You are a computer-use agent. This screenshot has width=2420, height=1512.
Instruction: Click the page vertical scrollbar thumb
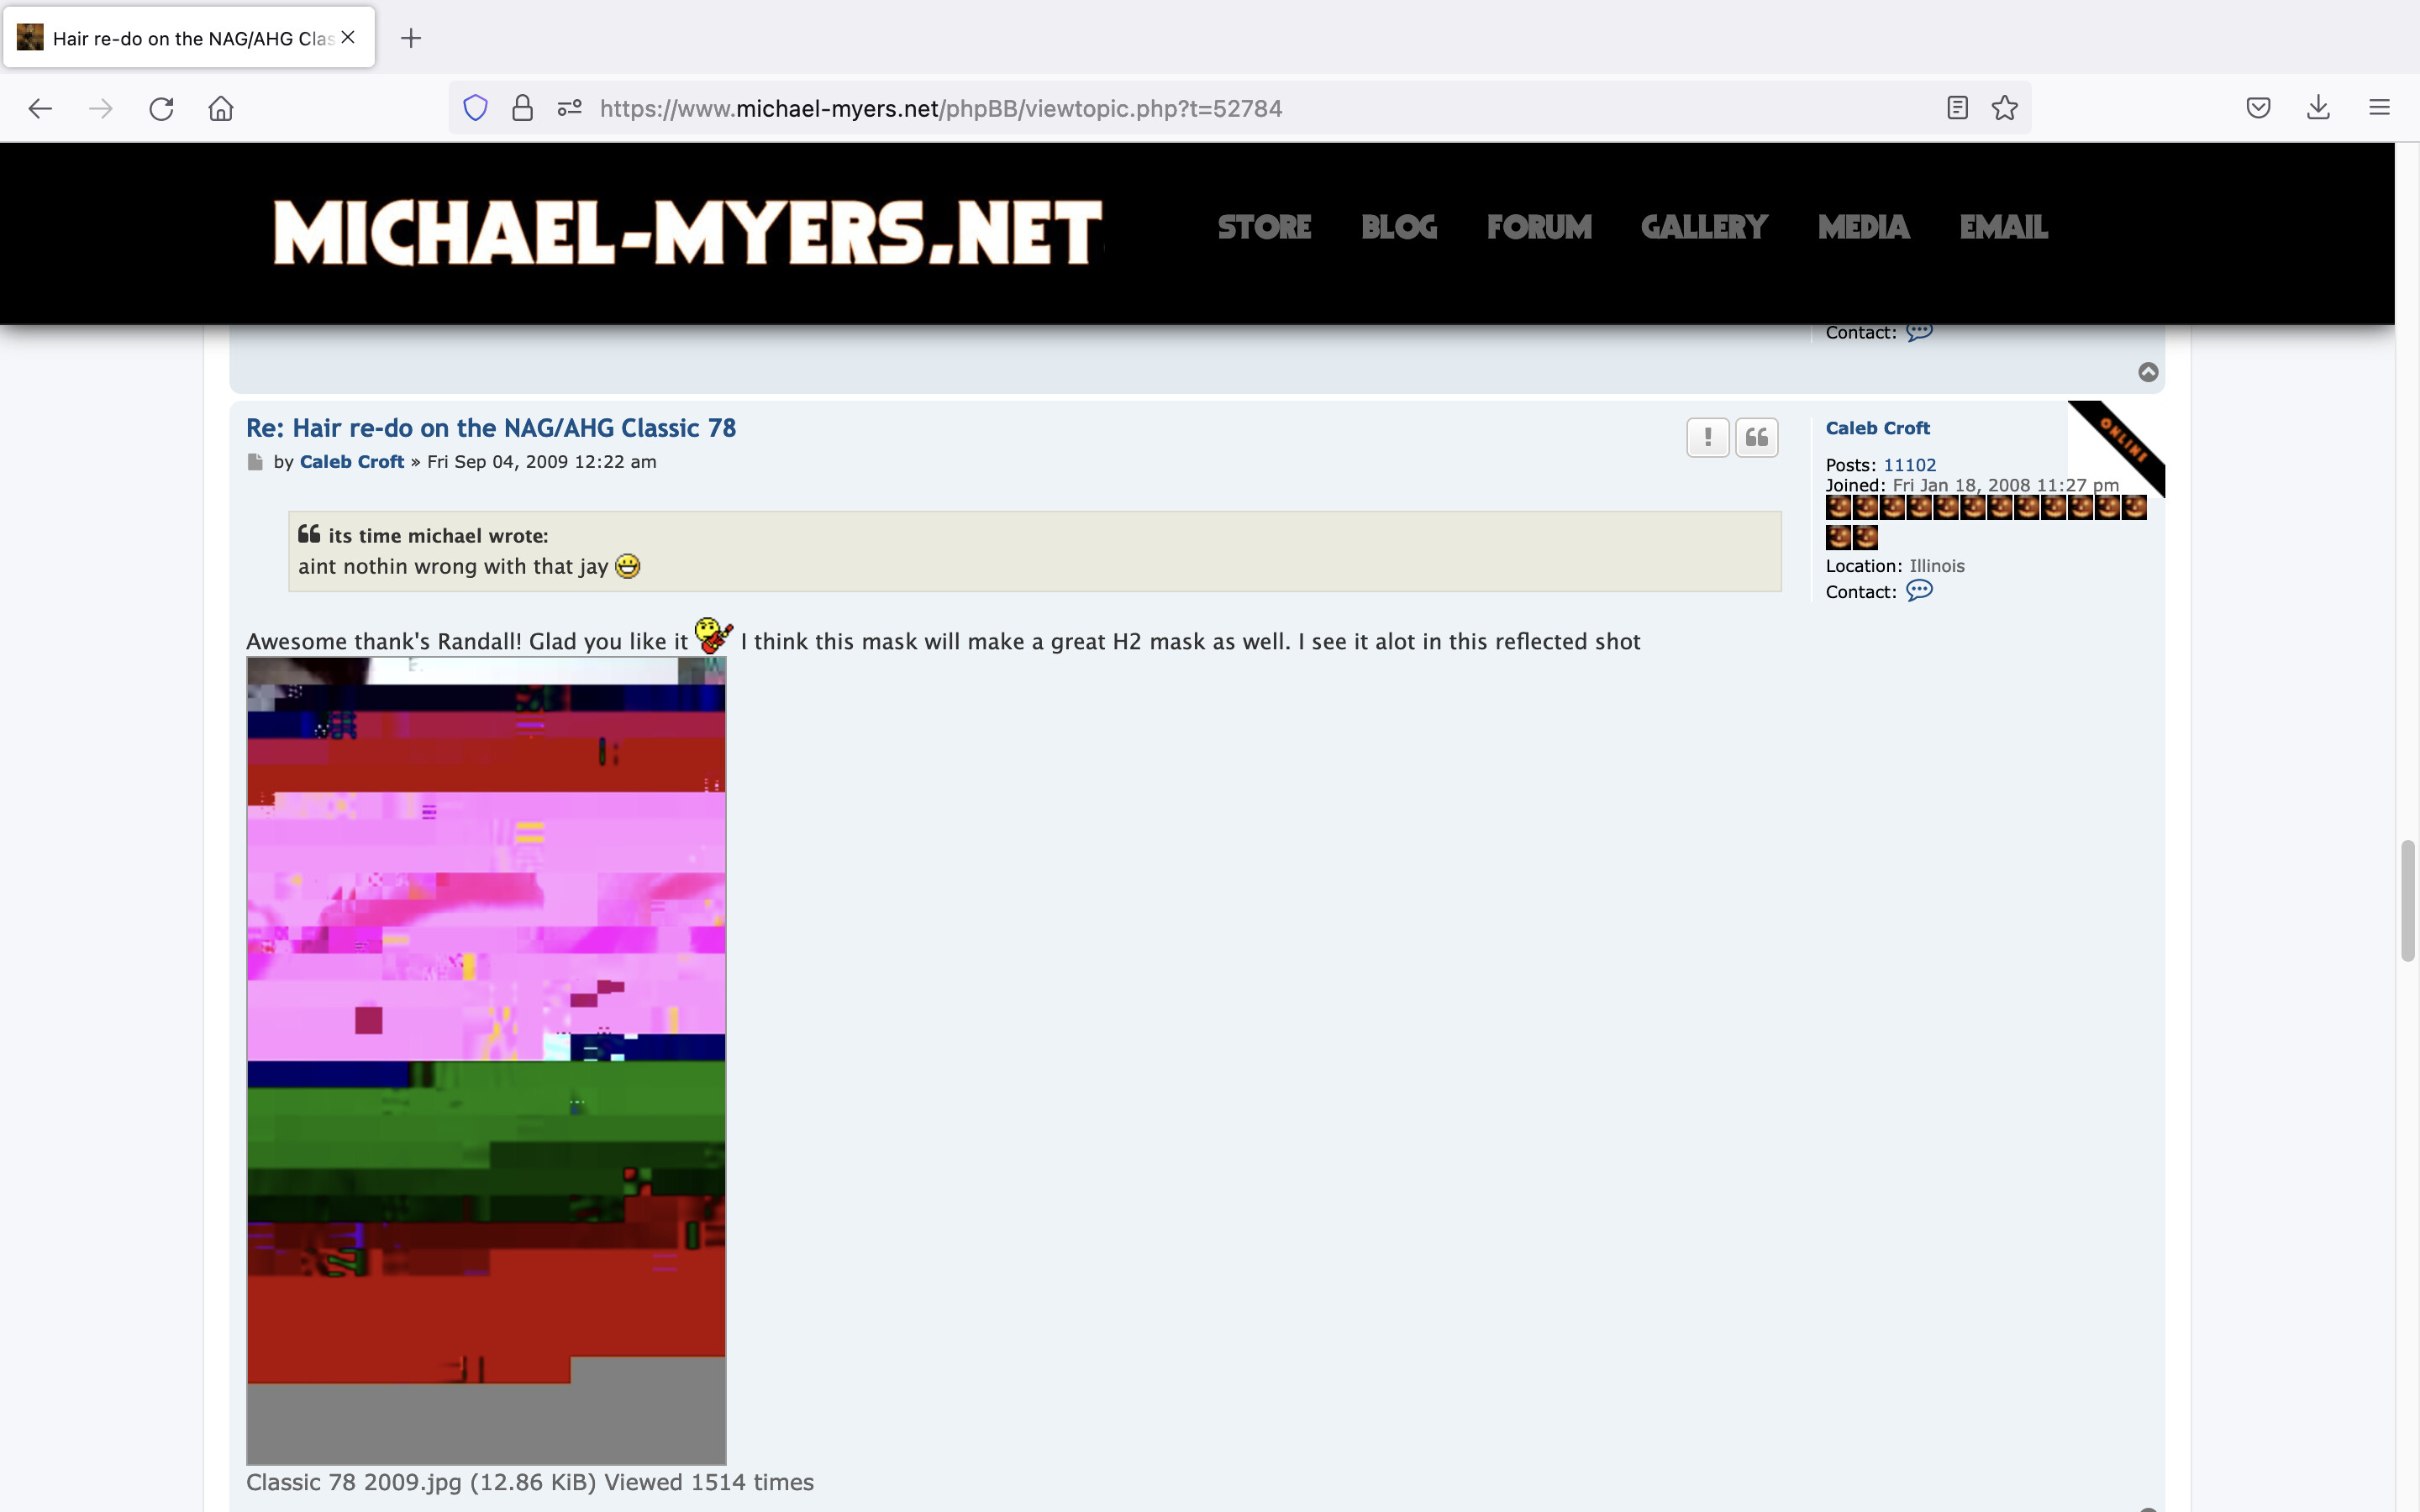click(2408, 901)
